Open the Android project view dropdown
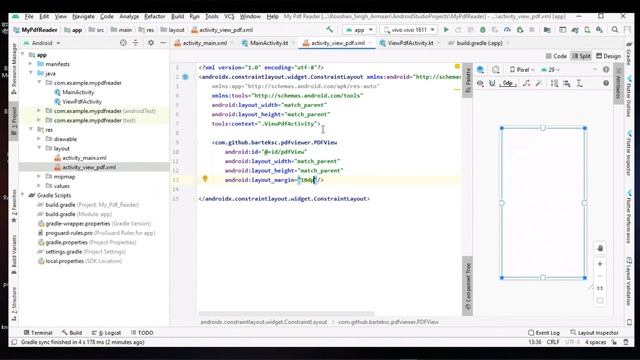640x360 pixels. (42, 43)
